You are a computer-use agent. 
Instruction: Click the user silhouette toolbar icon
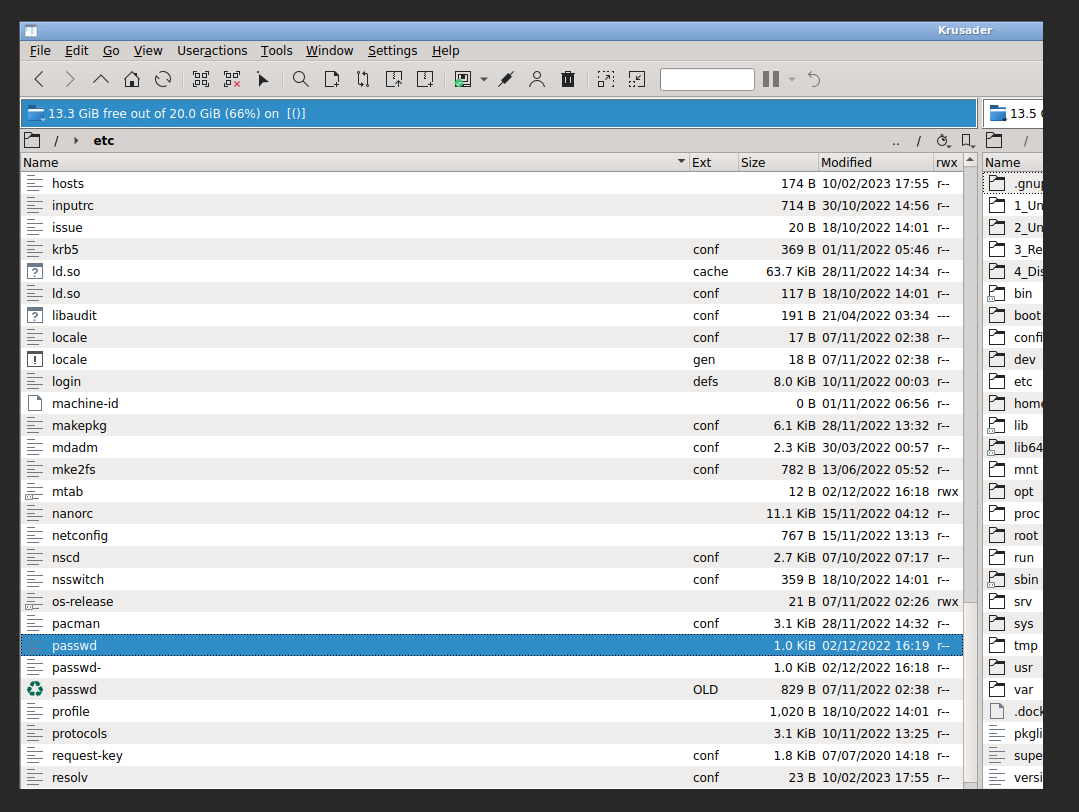pos(537,79)
